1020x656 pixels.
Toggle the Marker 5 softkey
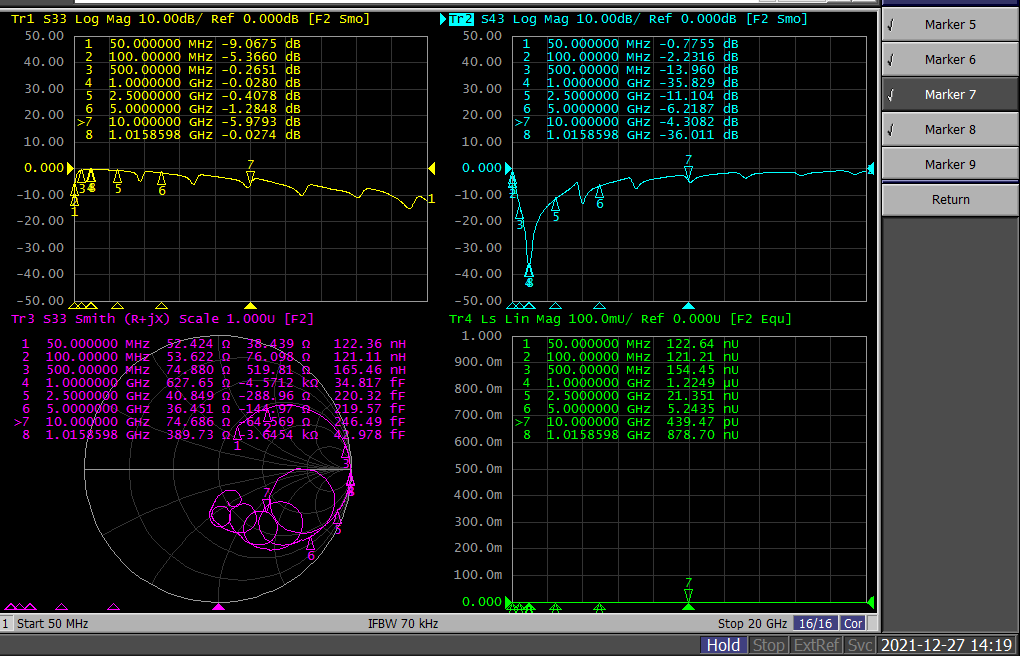(x=950, y=24)
